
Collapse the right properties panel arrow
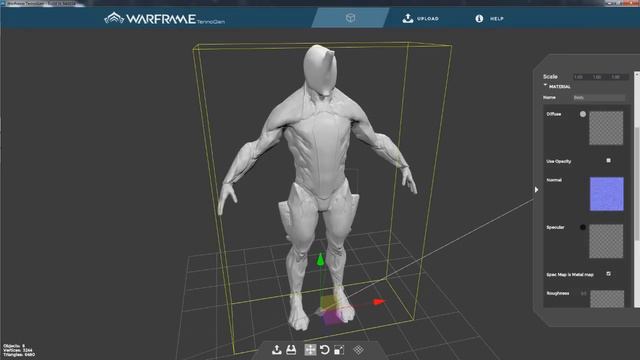pyautogui.click(x=536, y=190)
